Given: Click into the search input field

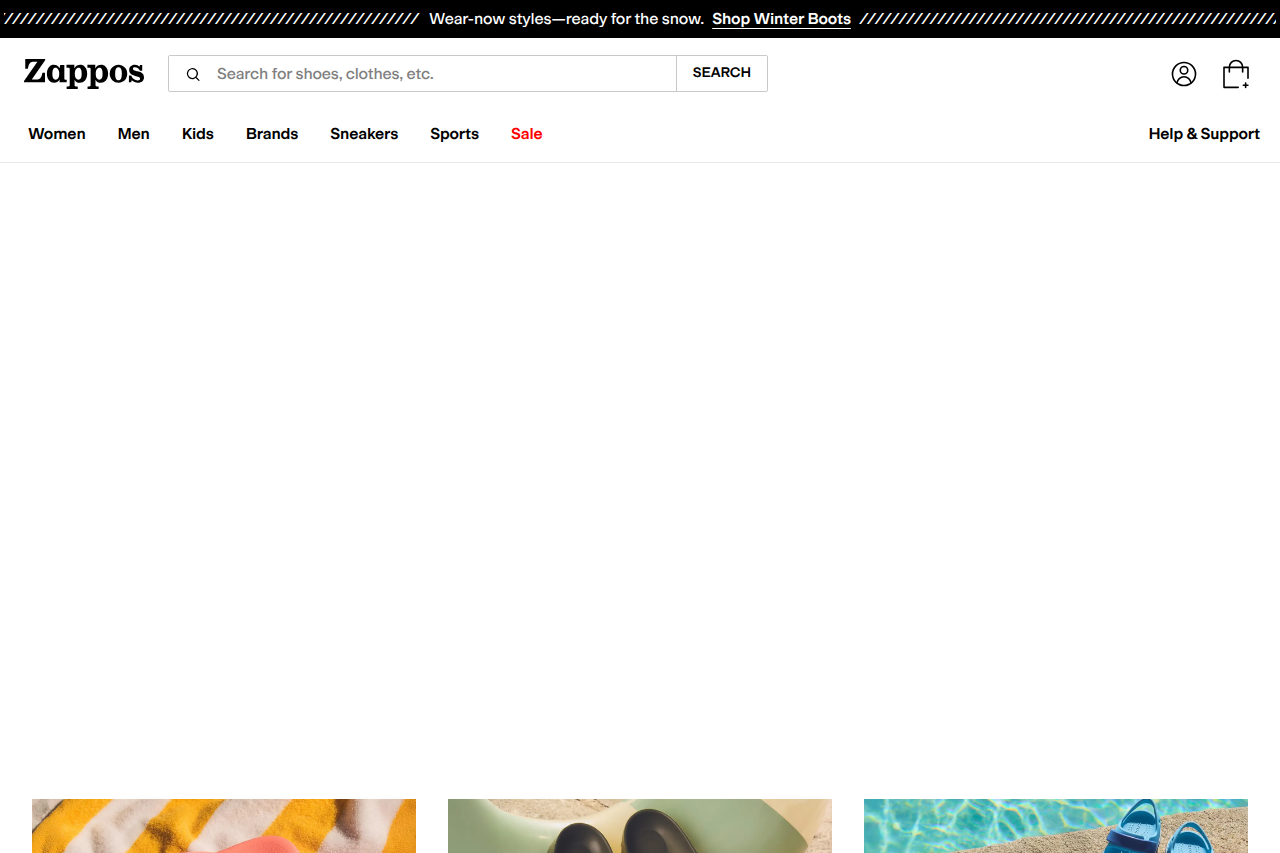Looking at the screenshot, I should click(x=430, y=73).
